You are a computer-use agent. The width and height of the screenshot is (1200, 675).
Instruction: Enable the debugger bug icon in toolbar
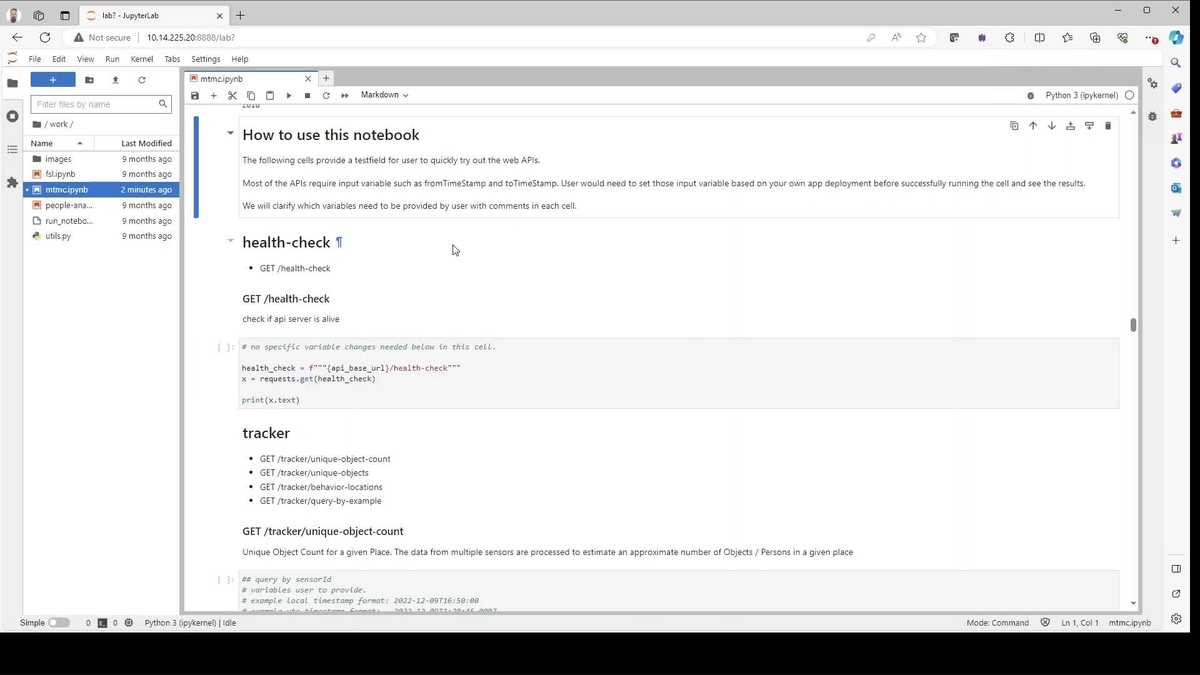coord(1030,96)
